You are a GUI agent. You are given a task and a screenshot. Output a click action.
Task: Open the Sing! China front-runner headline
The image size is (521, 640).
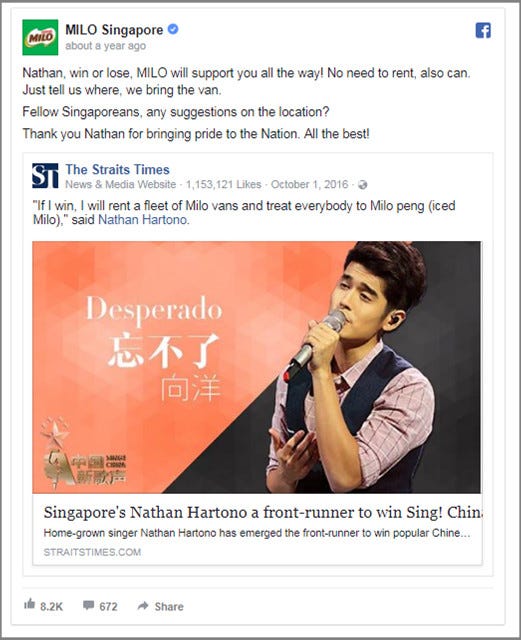coord(262,512)
